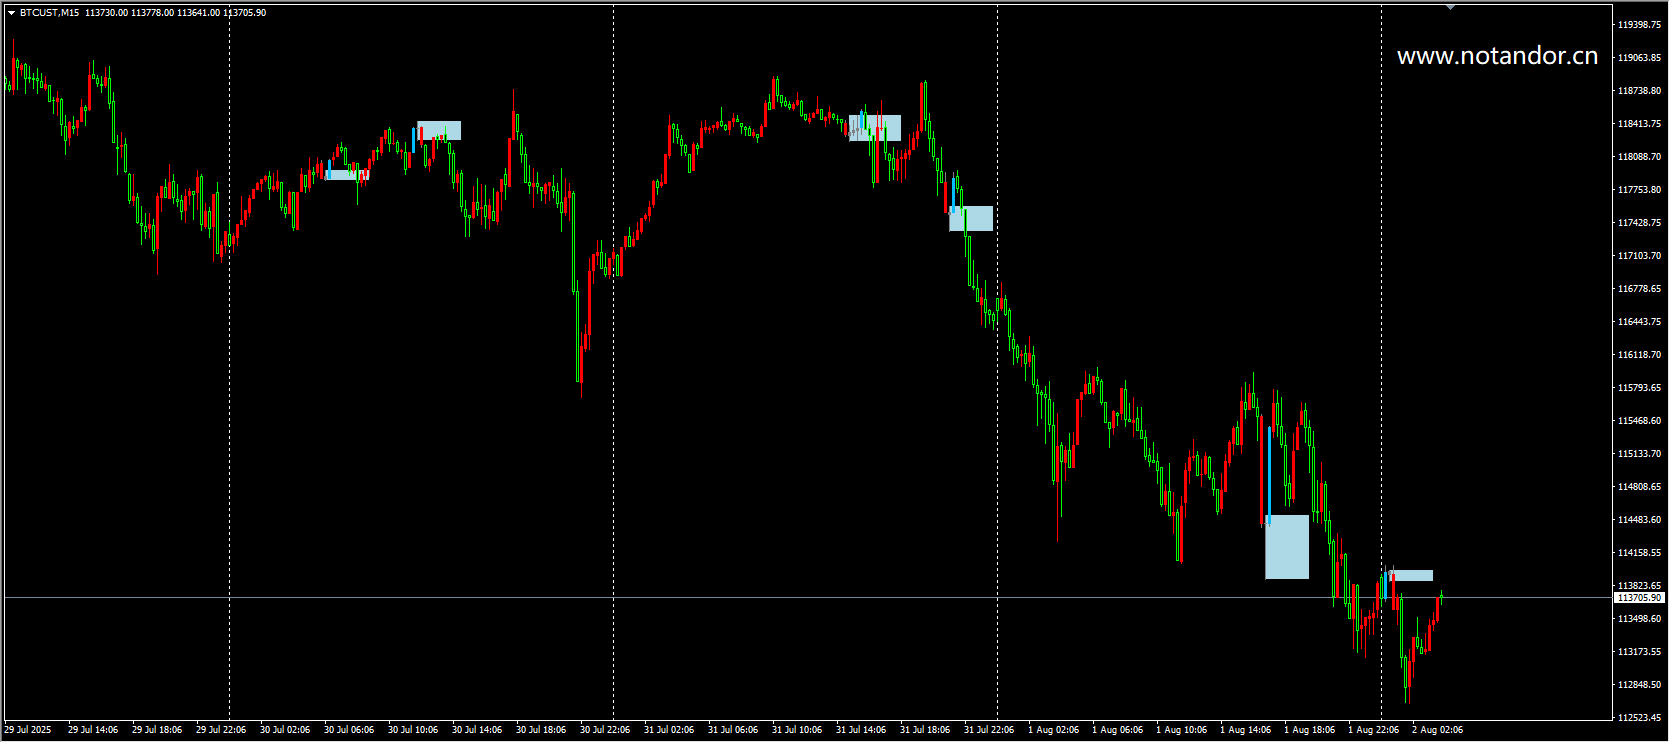Click price scale value 114808.65
This screenshot has height=743, width=1670.
tap(1639, 486)
